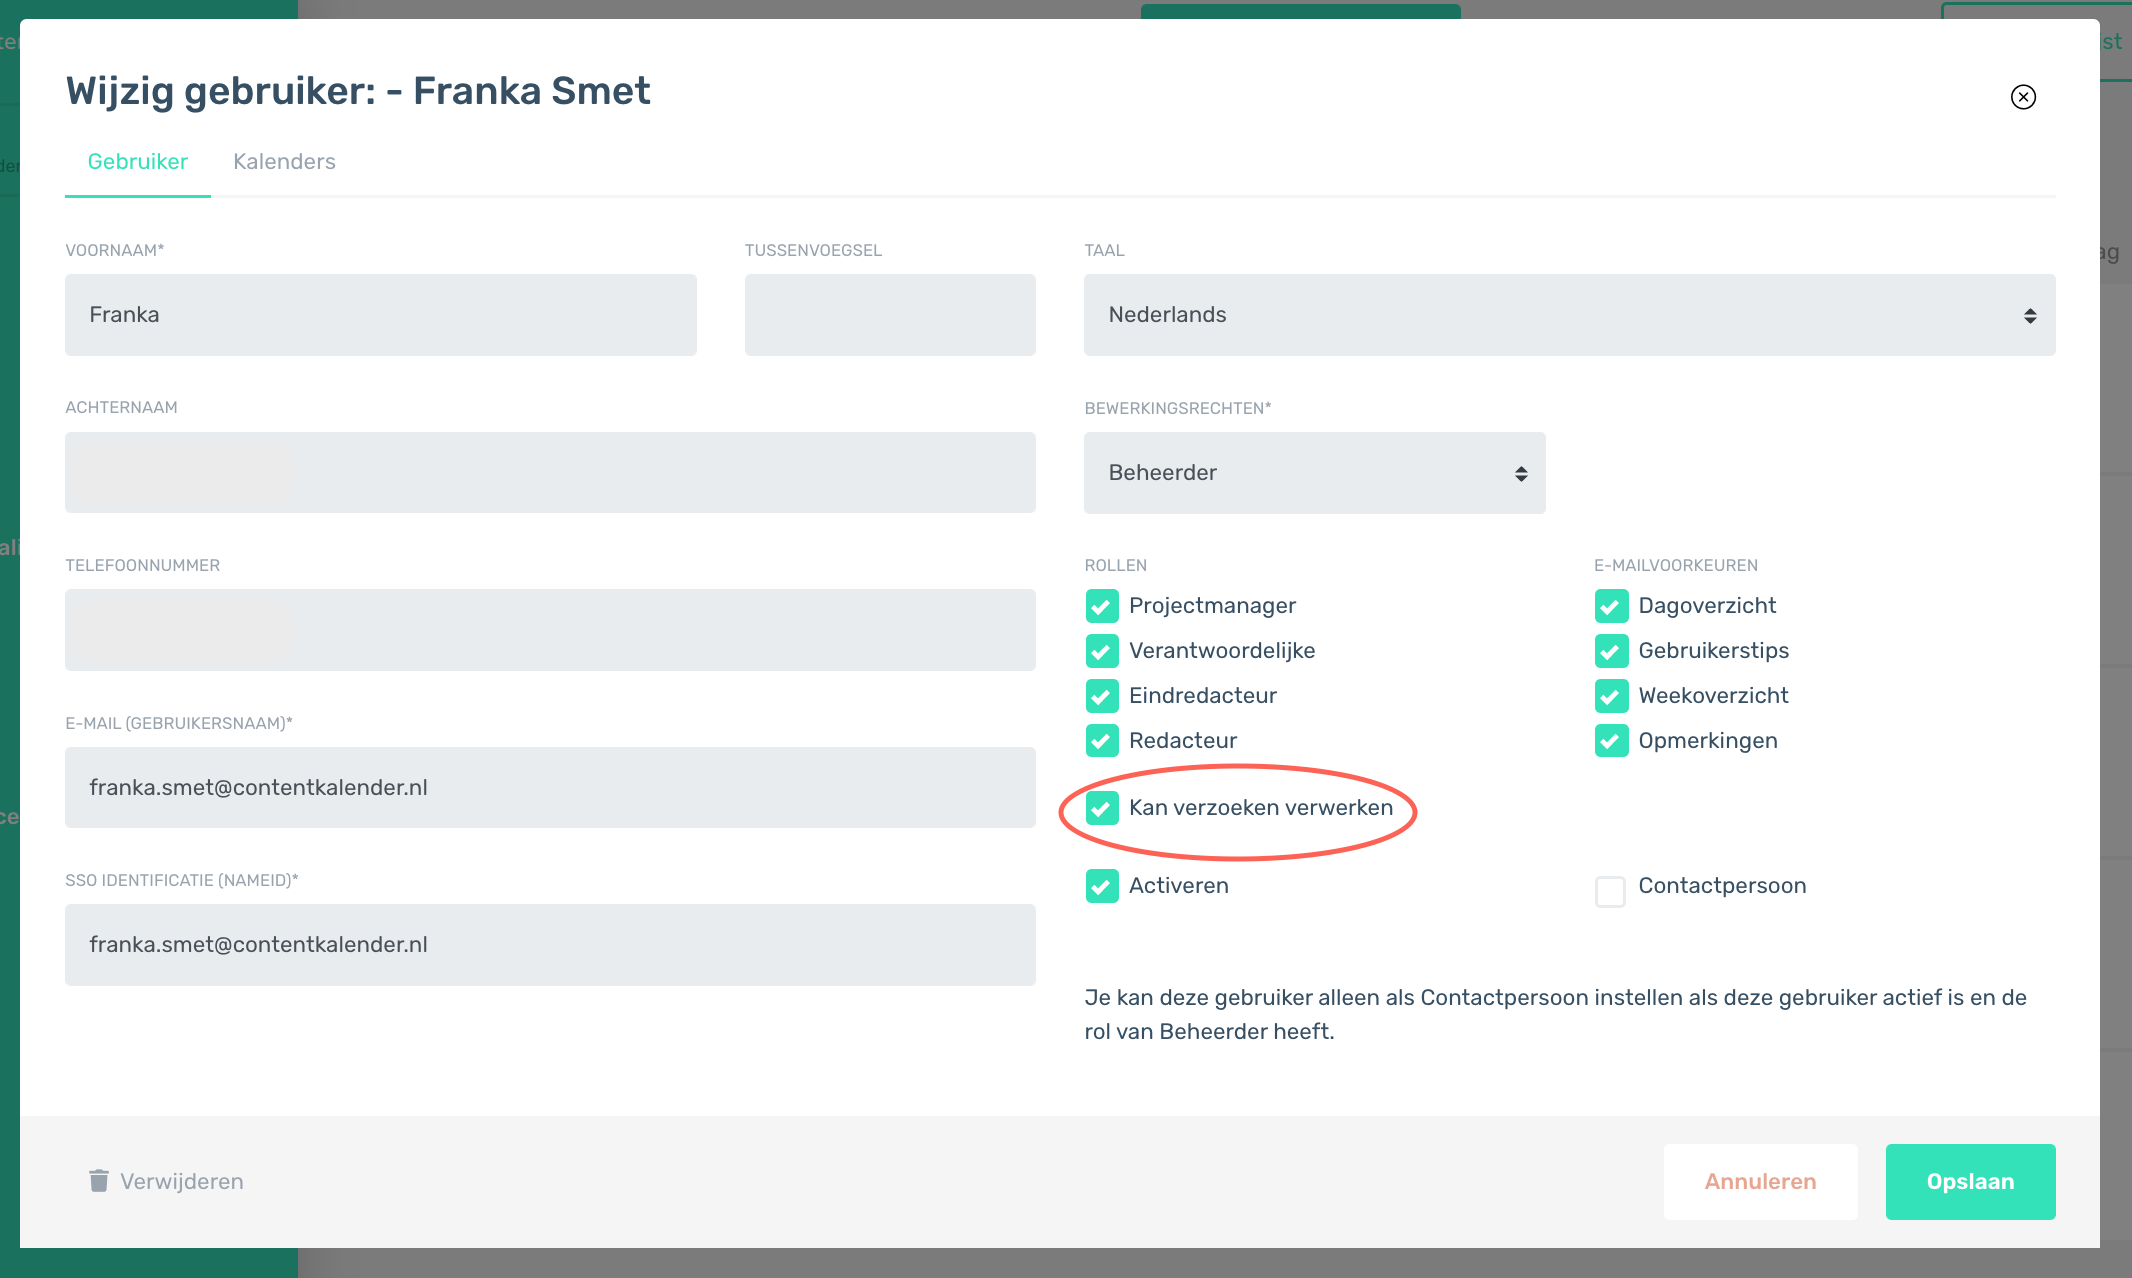
Task: Switch to the Kalenders tab
Action: pos(284,161)
